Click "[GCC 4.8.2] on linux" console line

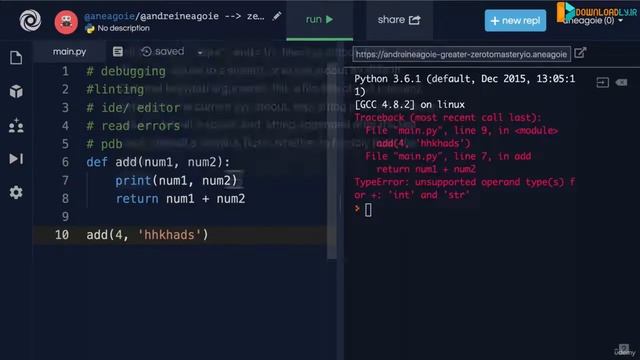click(x=409, y=104)
